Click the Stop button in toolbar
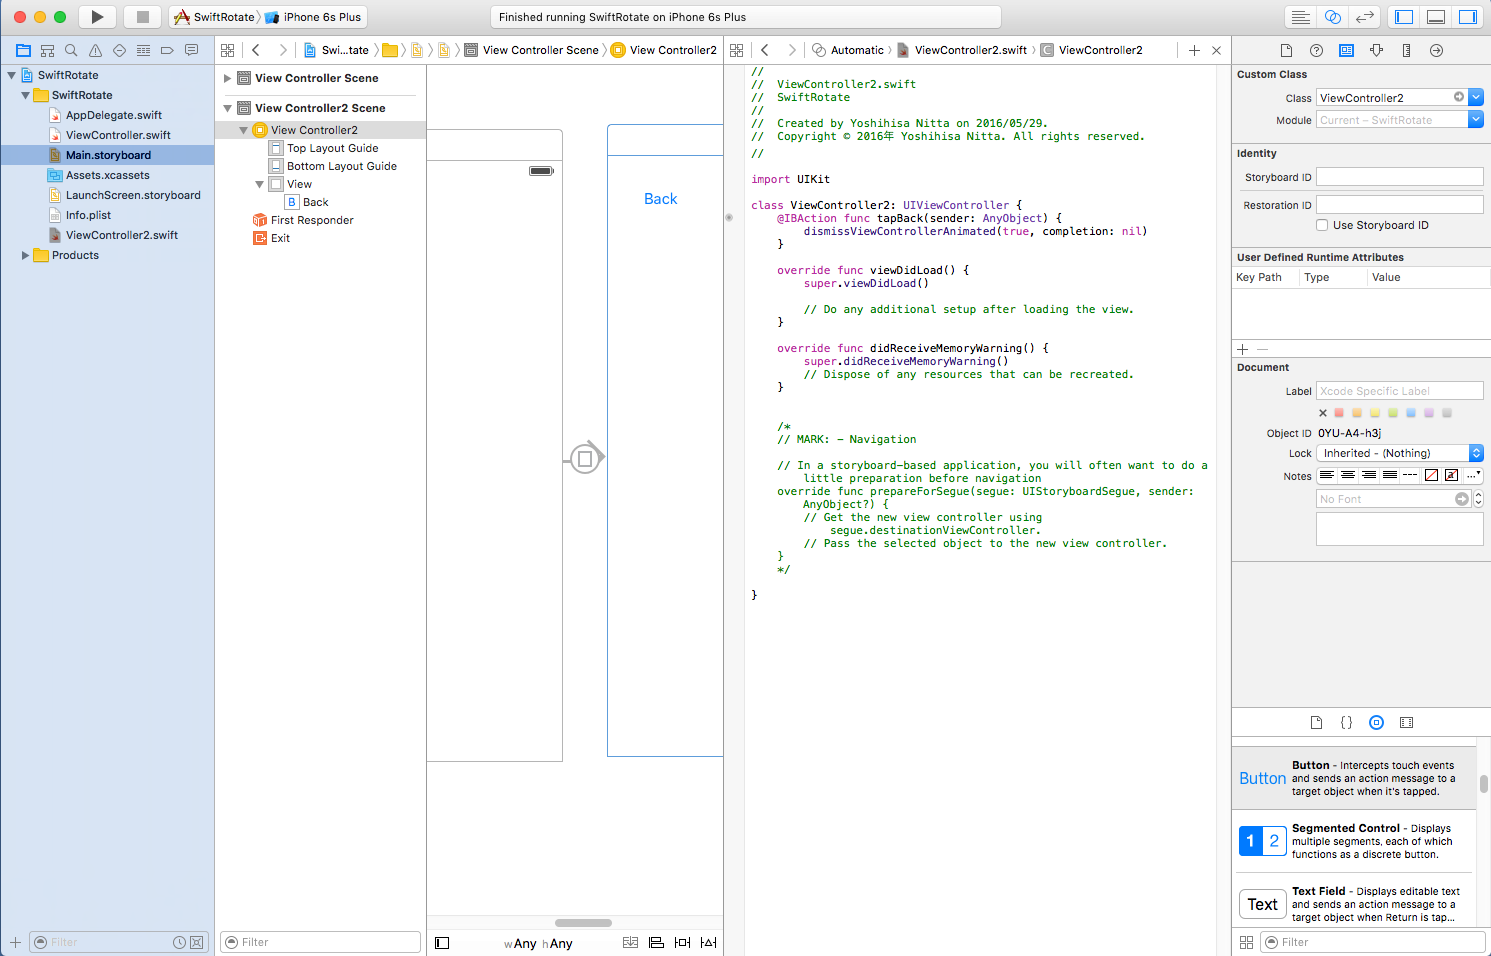Screen dimensions: 1491x956 click(142, 17)
